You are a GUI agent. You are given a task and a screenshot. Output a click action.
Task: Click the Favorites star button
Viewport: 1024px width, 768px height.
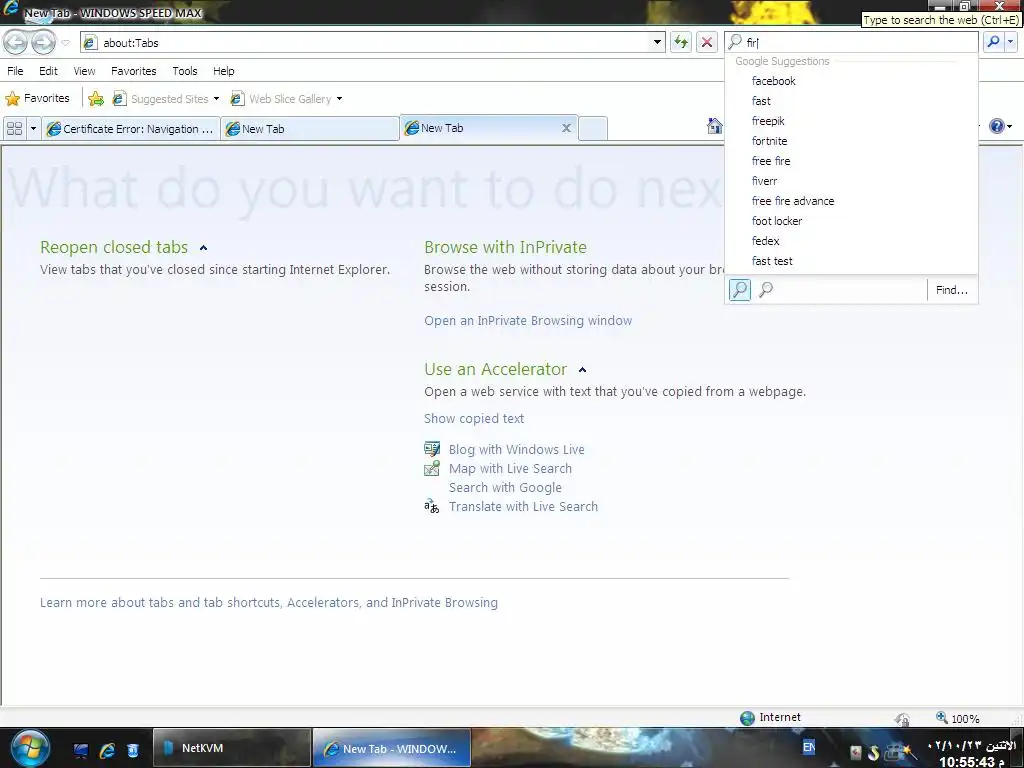click(37, 99)
